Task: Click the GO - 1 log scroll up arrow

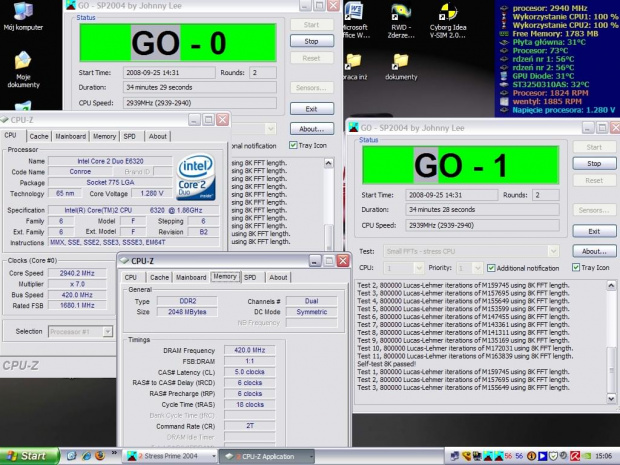Action: coord(611,285)
